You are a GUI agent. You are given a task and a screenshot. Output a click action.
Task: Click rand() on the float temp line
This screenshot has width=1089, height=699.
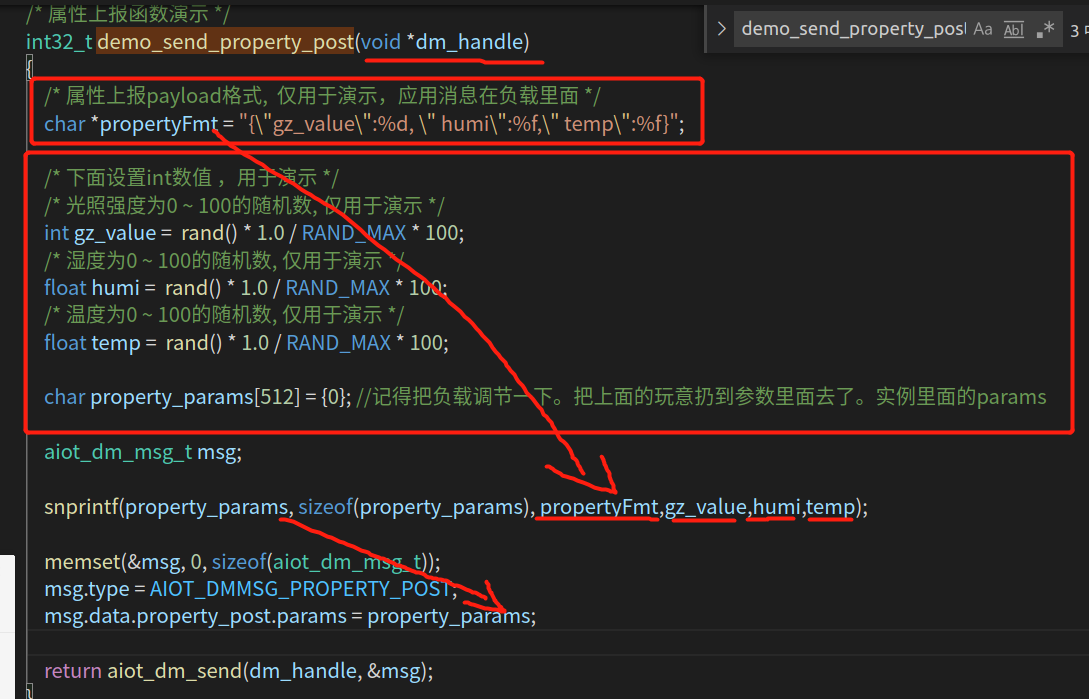pyautogui.click(x=194, y=343)
